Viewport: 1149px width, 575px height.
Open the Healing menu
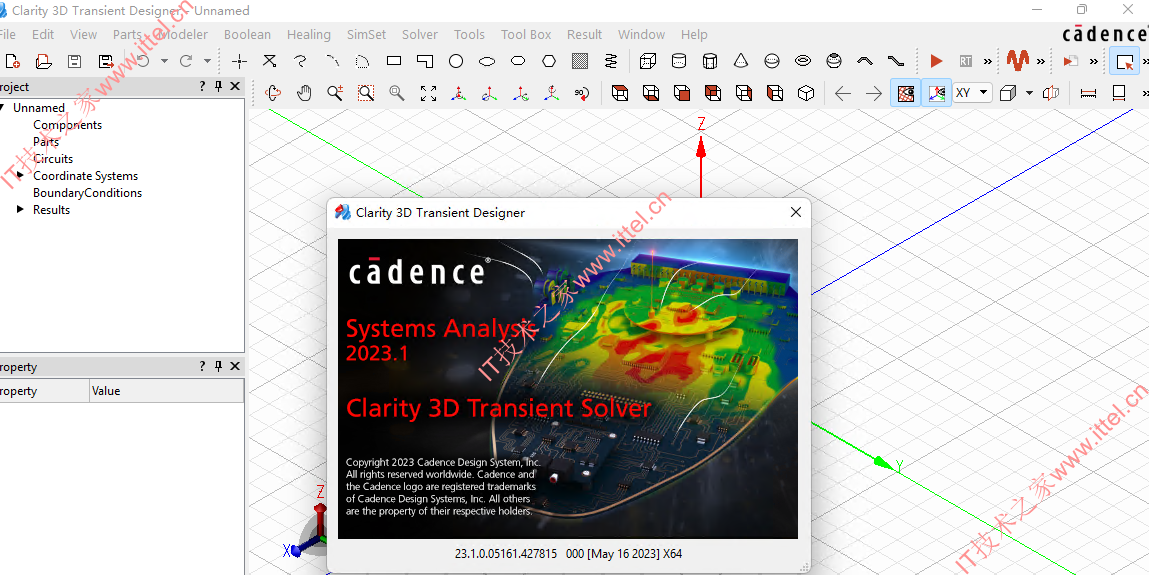(309, 34)
